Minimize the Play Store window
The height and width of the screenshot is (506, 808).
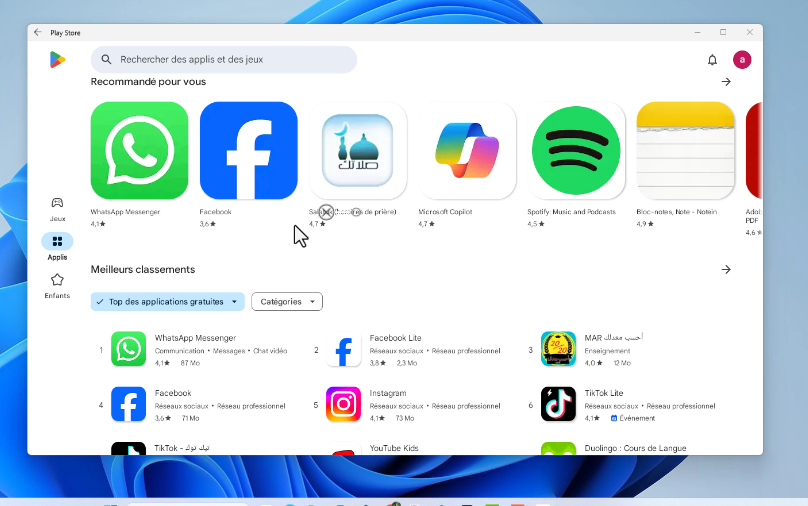tap(697, 32)
